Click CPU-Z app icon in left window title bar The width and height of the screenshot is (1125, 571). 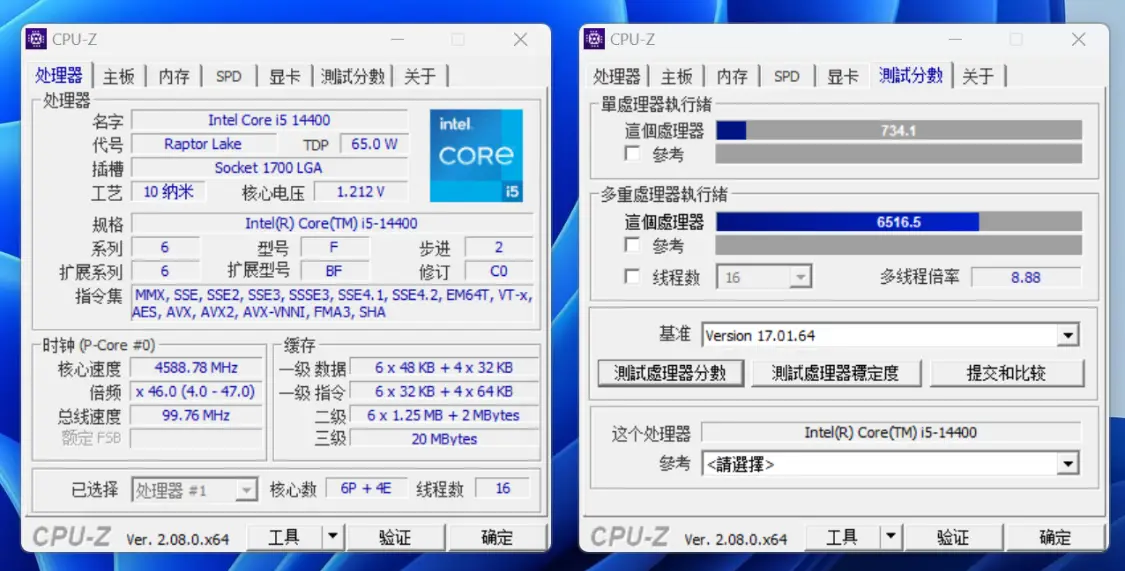[36, 39]
